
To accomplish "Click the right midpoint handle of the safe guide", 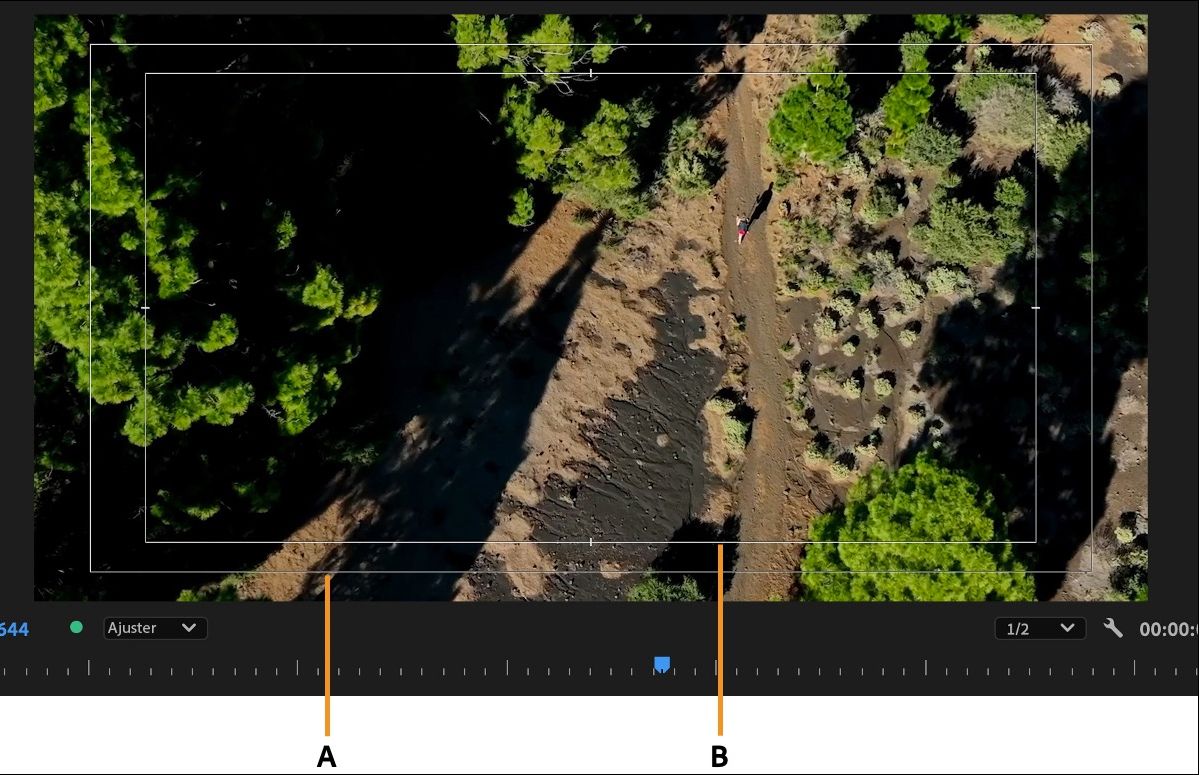I will [x=1037, y=308].
